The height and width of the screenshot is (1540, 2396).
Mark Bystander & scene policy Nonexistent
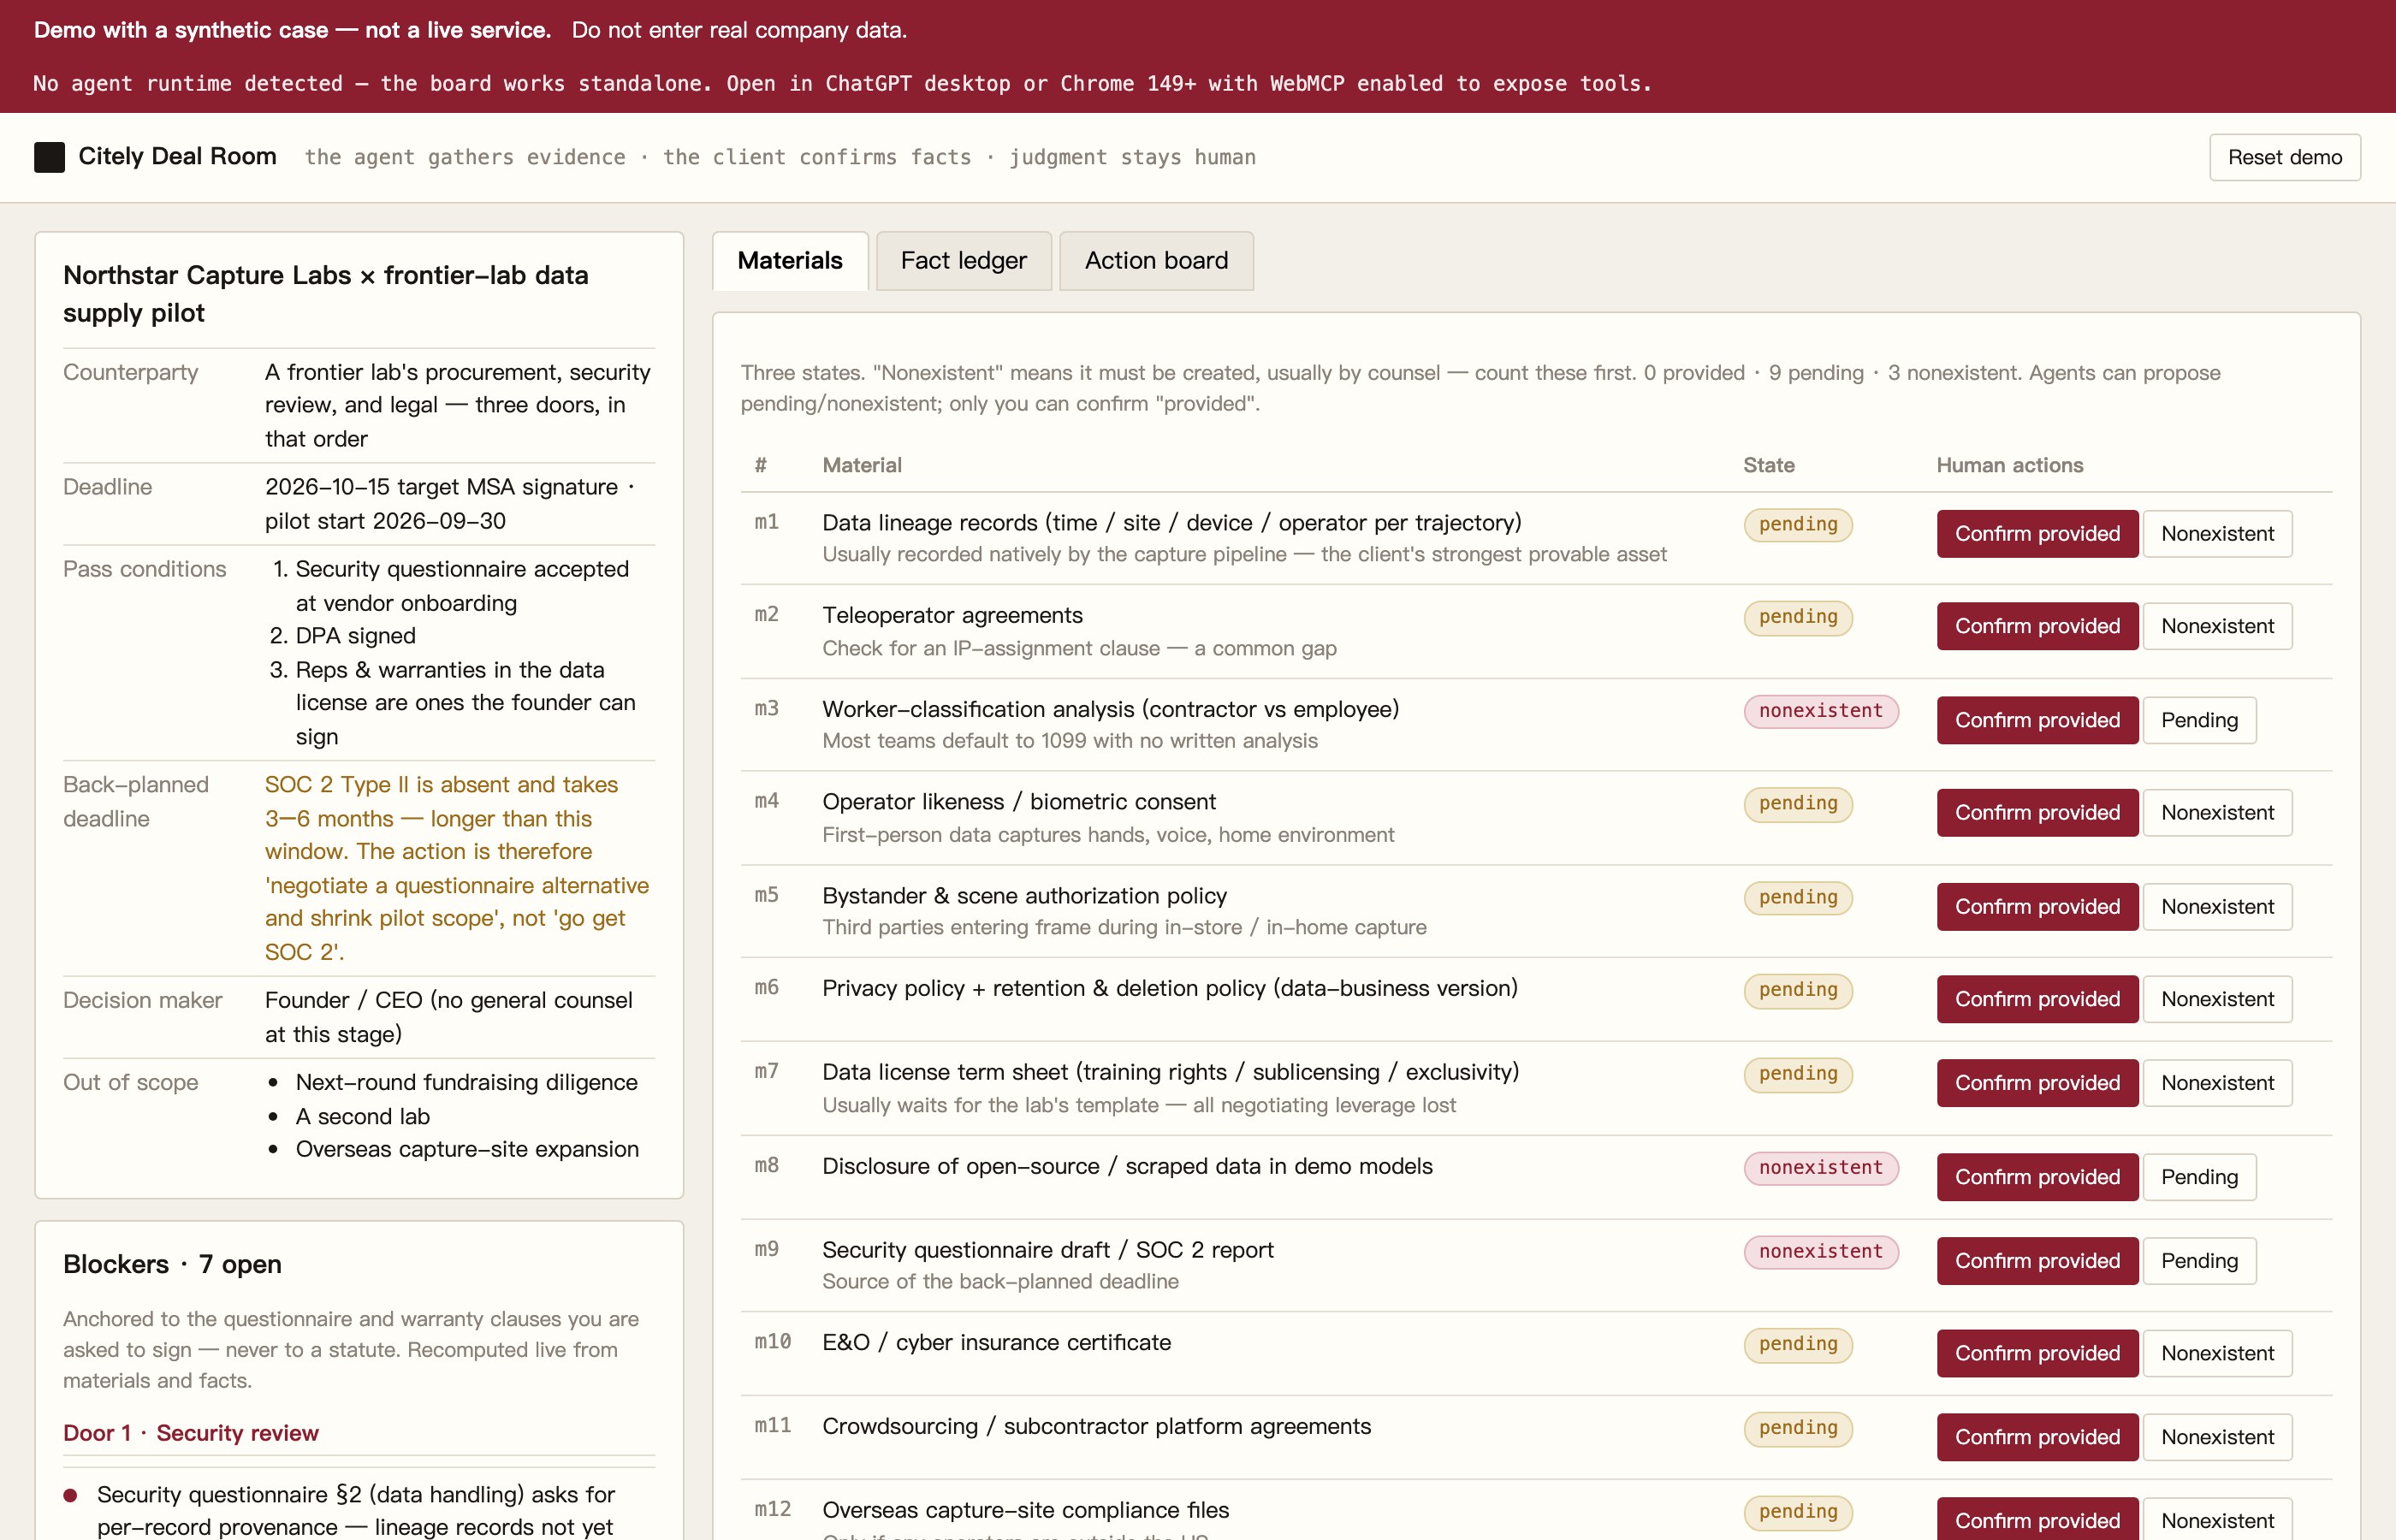tap(2217, 907)
